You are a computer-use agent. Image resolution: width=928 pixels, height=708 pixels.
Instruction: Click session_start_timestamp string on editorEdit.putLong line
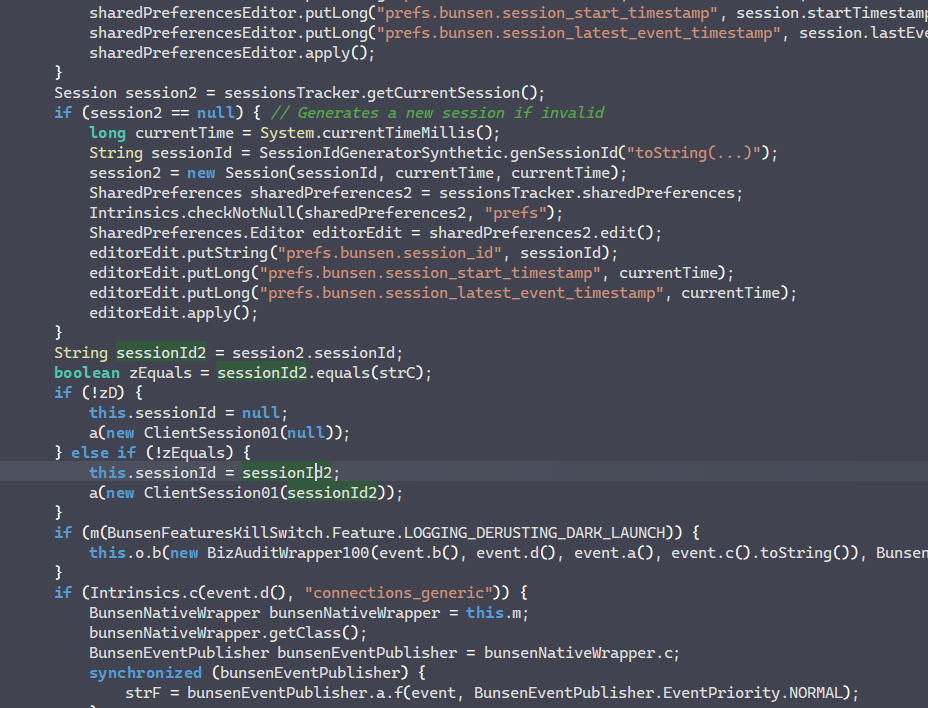430,273
